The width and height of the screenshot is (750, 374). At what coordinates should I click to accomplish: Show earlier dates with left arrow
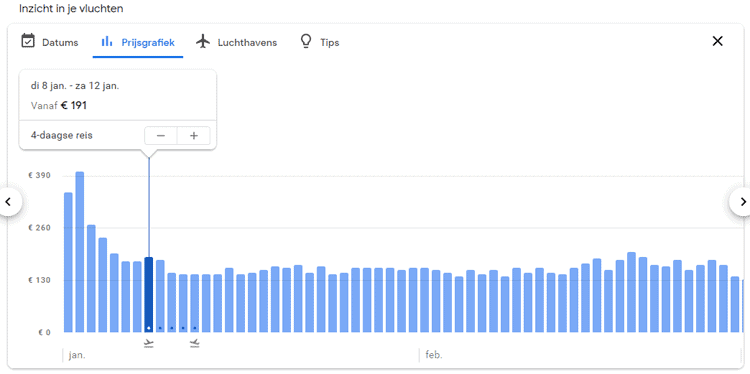8,202
